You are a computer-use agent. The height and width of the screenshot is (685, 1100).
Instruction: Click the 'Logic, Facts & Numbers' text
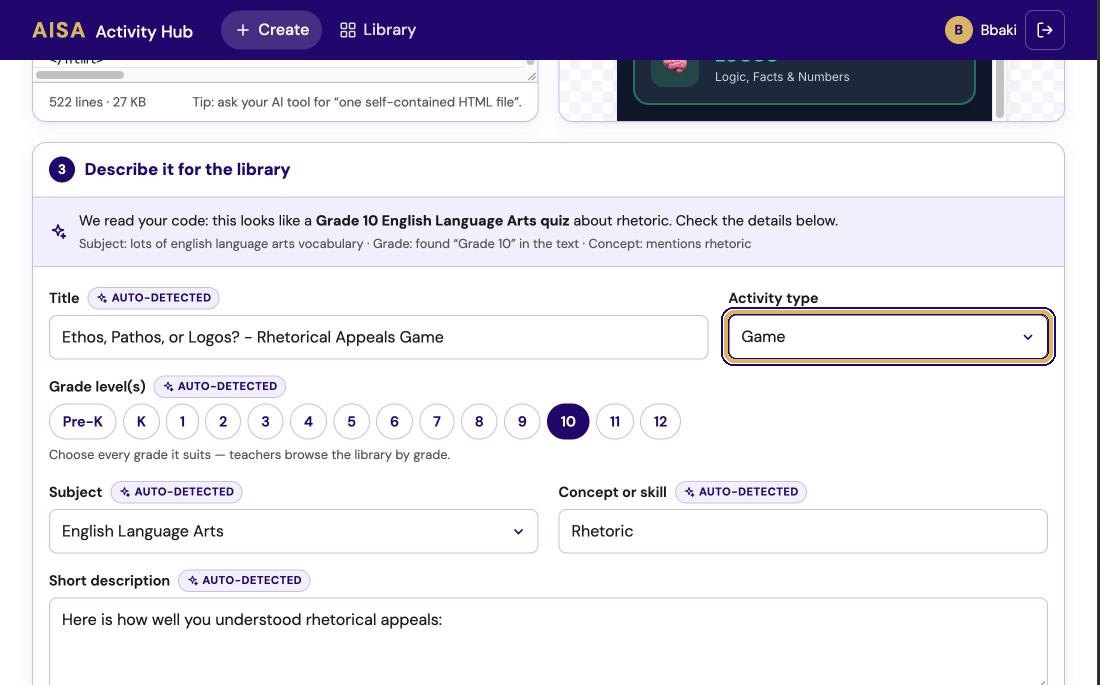point(782,77)
